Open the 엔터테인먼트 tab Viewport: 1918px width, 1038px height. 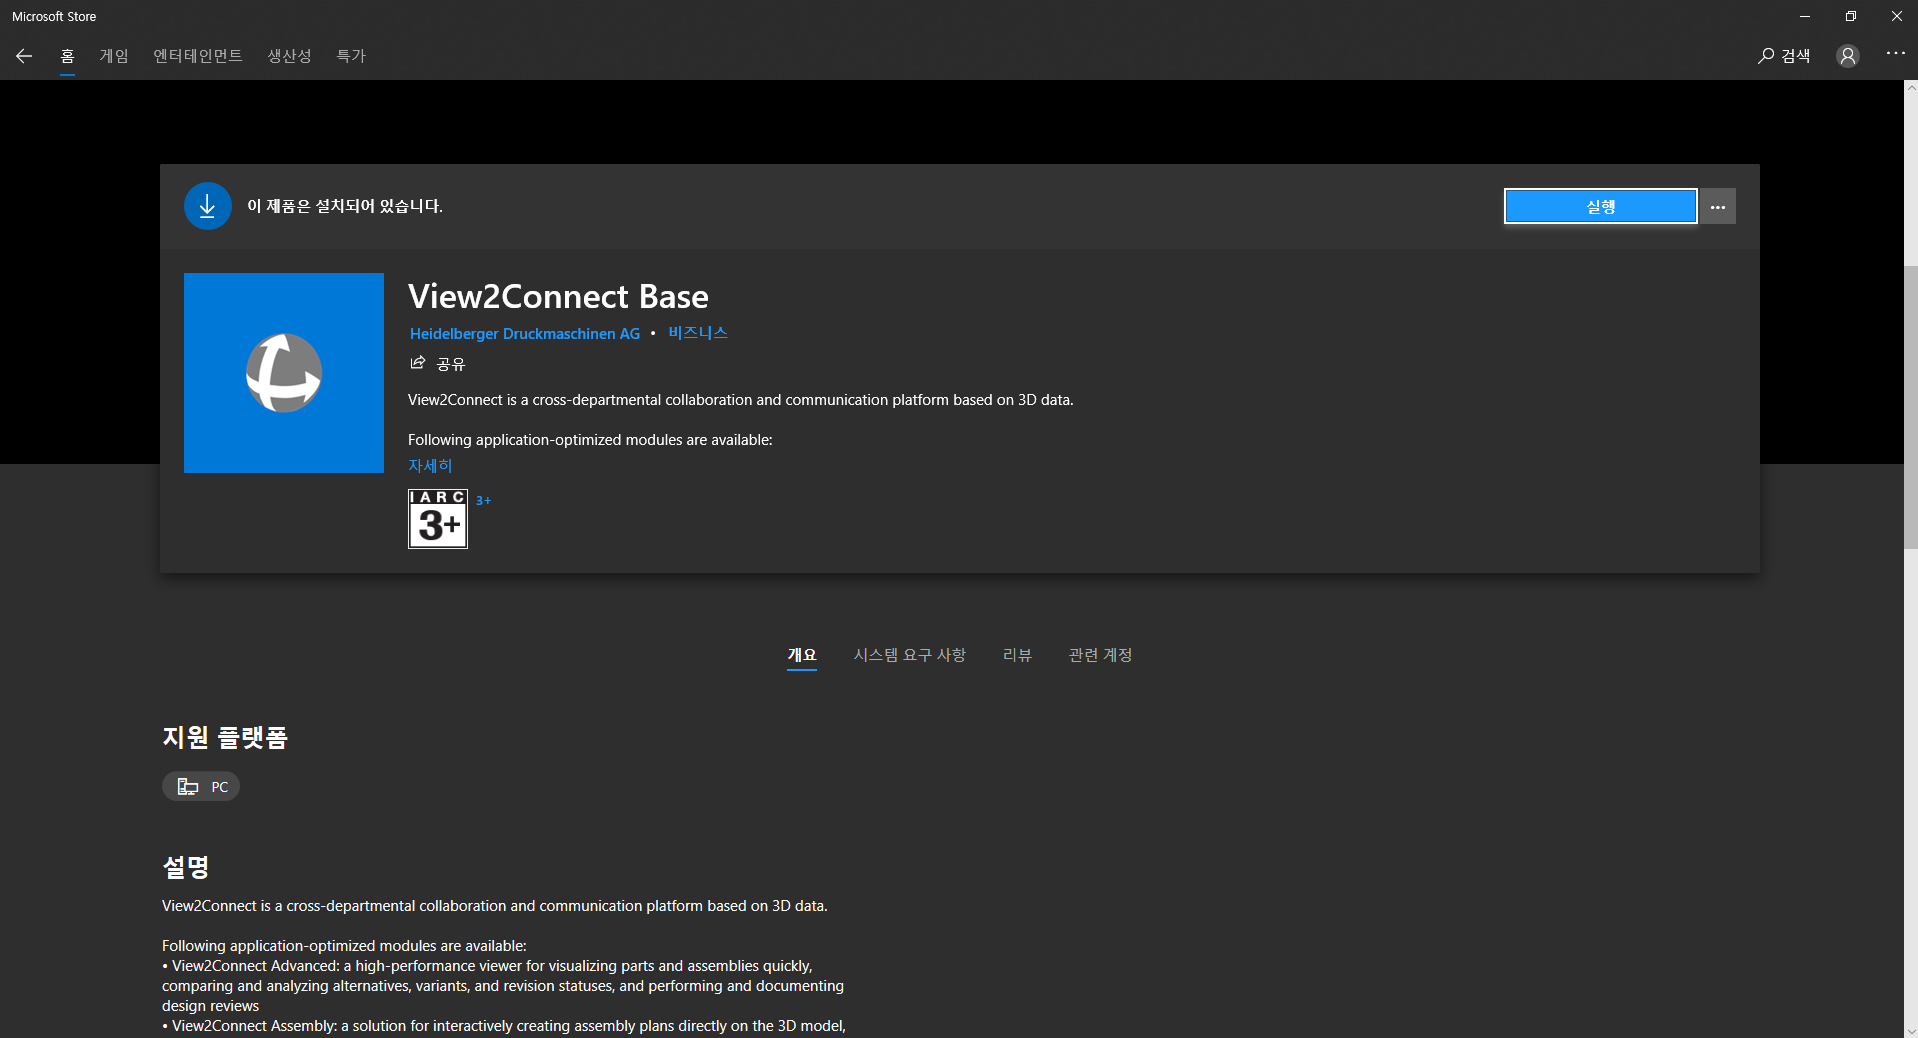pyautogui.click(x=198, y=56)
